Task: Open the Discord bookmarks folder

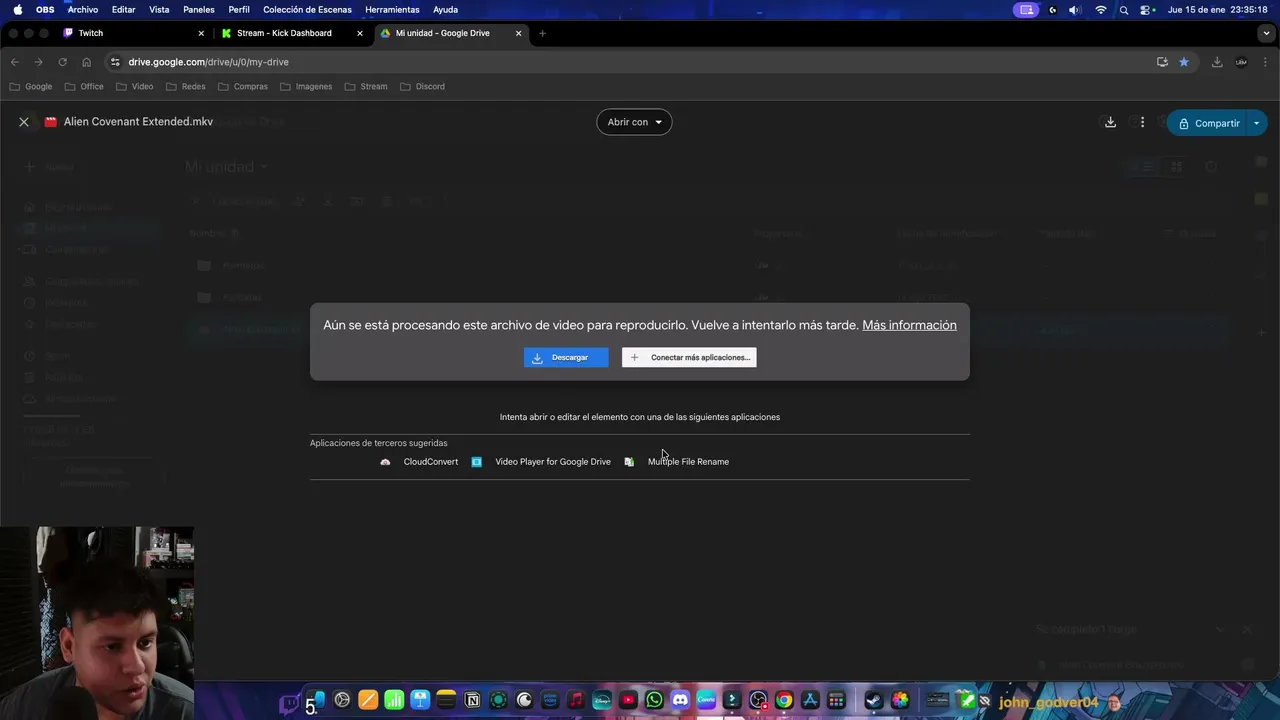Action: click(x=423, y=86)
